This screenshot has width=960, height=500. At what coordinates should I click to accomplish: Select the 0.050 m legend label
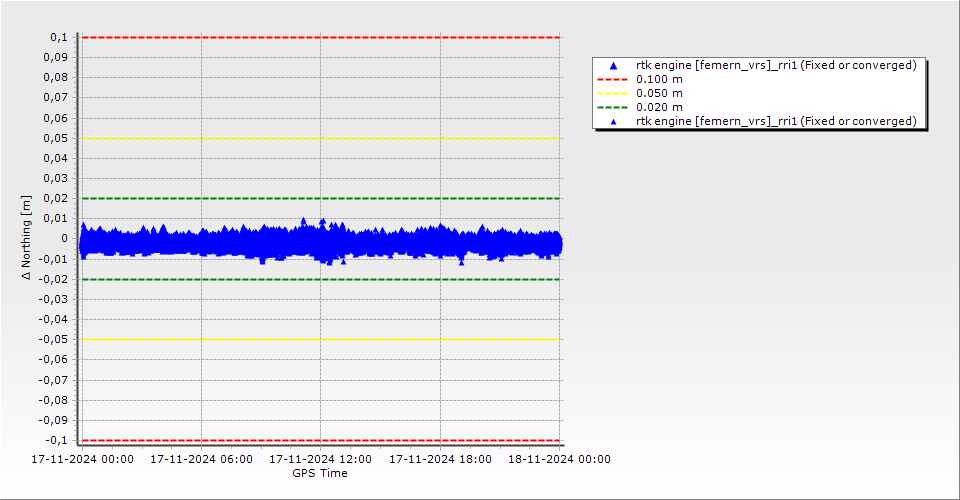[660, 93]
